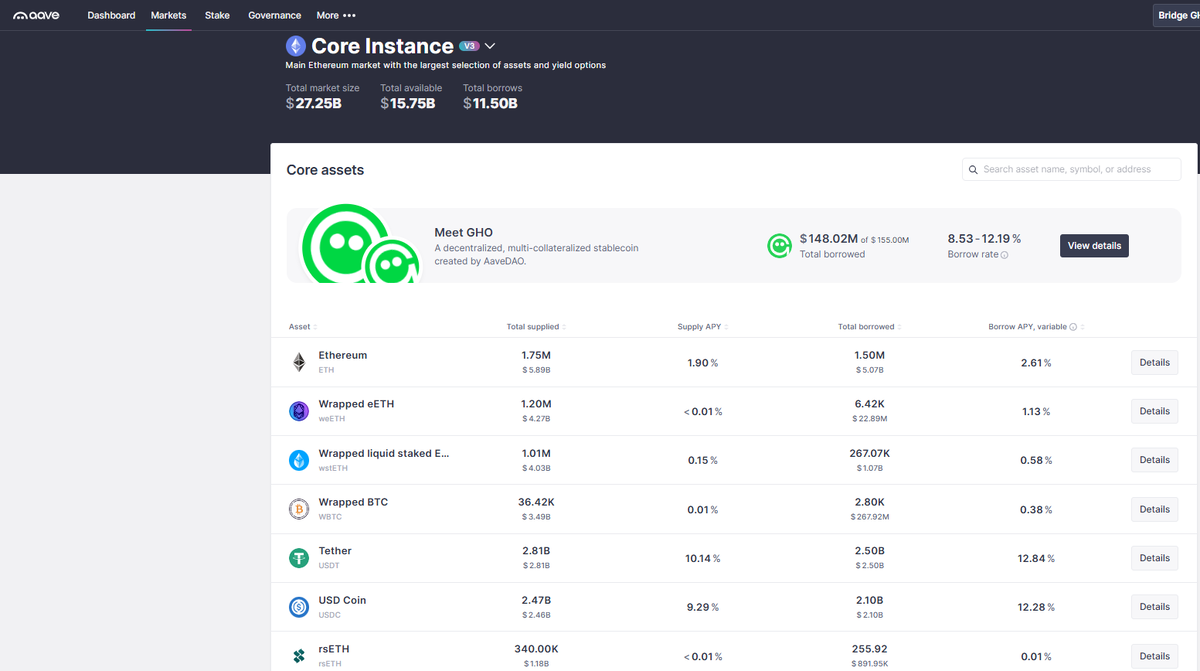Click Ethereum's 1.90% supply APY
The width and height of the screenshot is (1200, 671).
tap(702, 362)
